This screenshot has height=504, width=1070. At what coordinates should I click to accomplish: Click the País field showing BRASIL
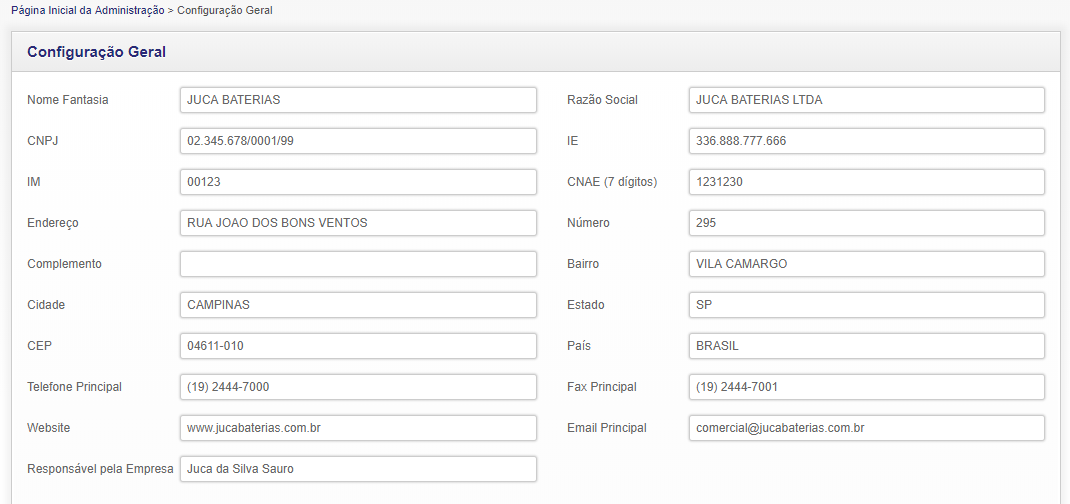(866, 346)
